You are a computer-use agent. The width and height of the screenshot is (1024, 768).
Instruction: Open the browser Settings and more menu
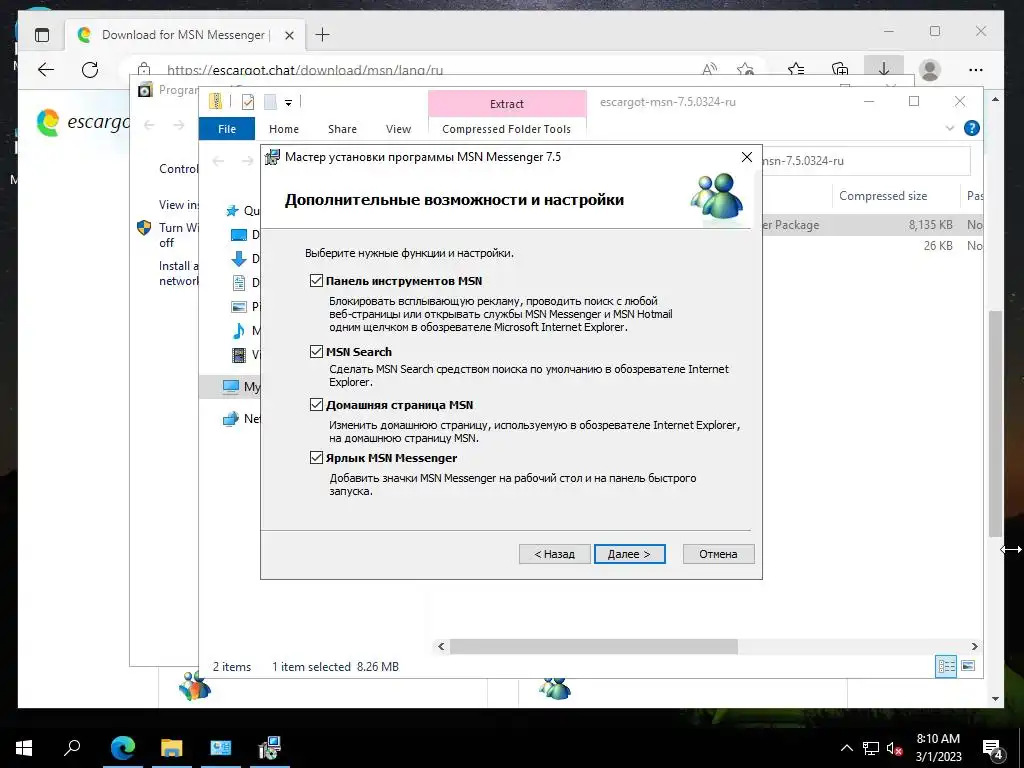[x=976, y=69]
